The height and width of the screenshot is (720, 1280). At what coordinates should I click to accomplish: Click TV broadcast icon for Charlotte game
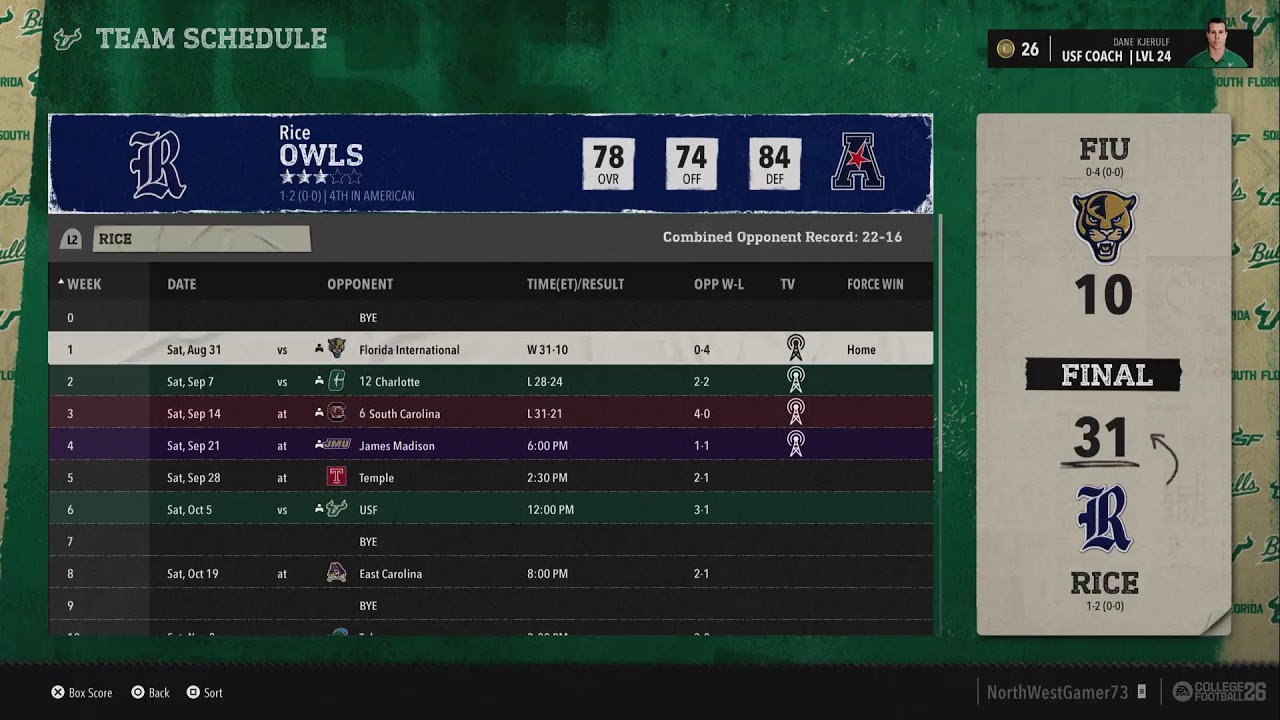795,380
